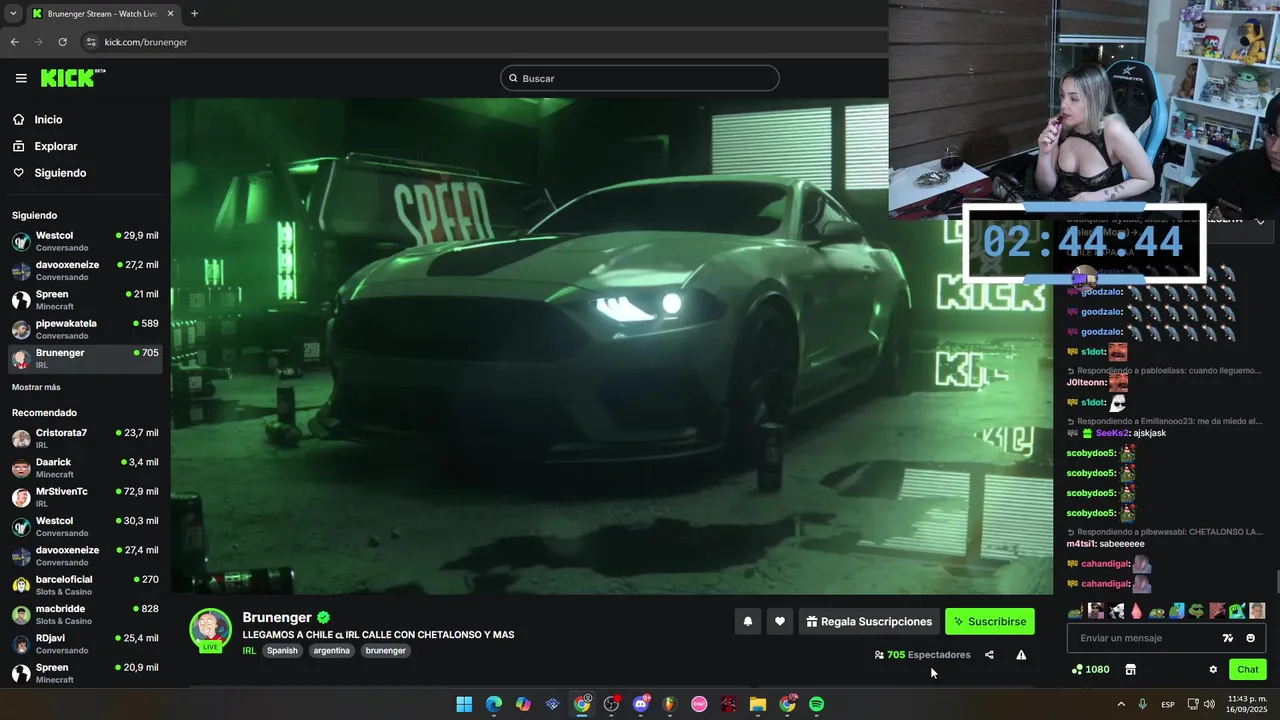Open Inicio in the sidebar
The height and width of the screenshot is (720, 1280).
[48, 120]
